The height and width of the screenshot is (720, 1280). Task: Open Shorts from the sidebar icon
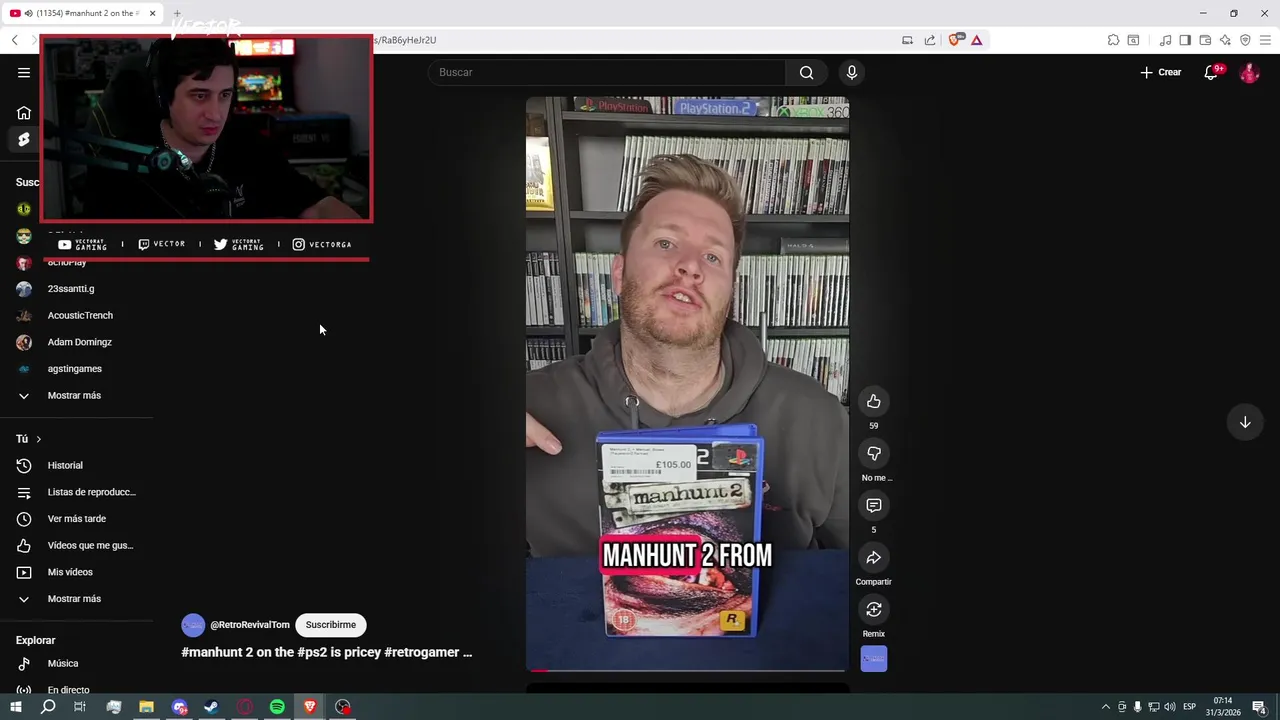point(24,140)
